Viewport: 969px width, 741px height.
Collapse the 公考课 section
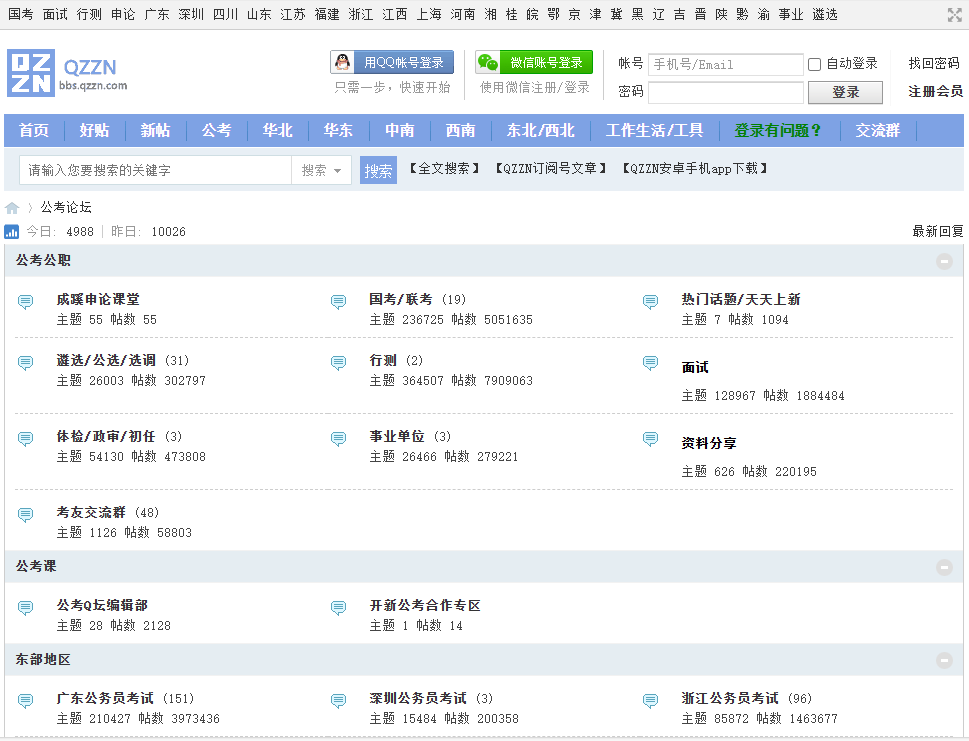pyautogui.click(x=944, y=567)
